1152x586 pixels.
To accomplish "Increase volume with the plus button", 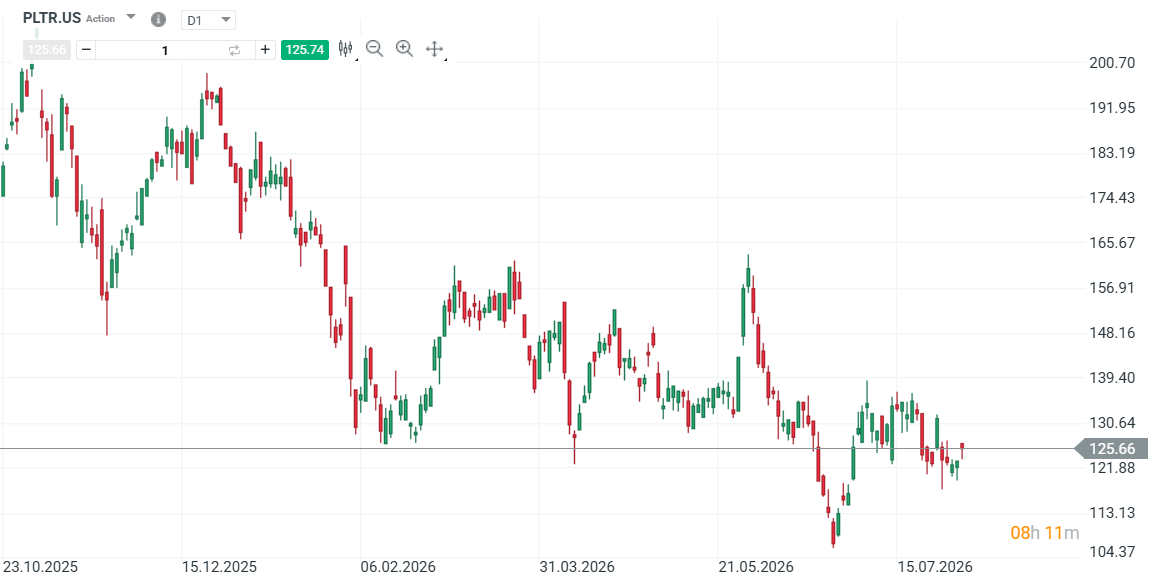I will click(x=265, y=50).
